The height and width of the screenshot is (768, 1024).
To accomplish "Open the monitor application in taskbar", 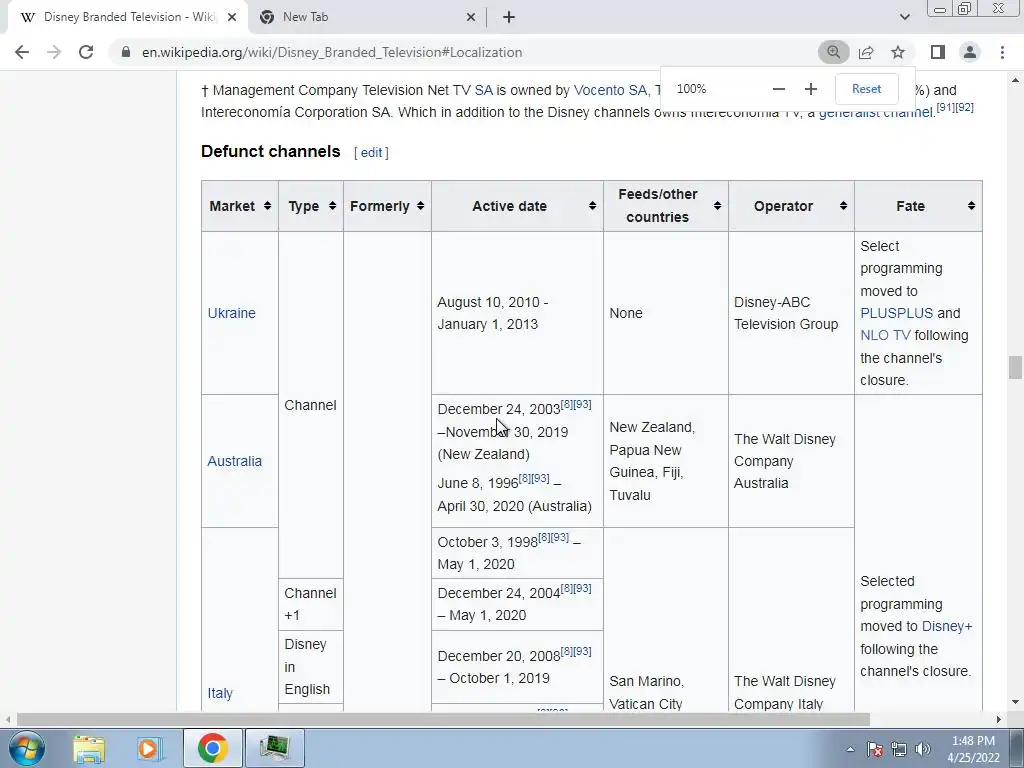I will (x=274, y=748).
